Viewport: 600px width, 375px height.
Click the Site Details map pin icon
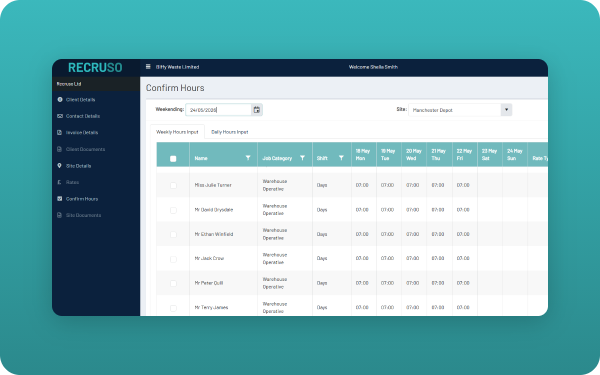59,166
